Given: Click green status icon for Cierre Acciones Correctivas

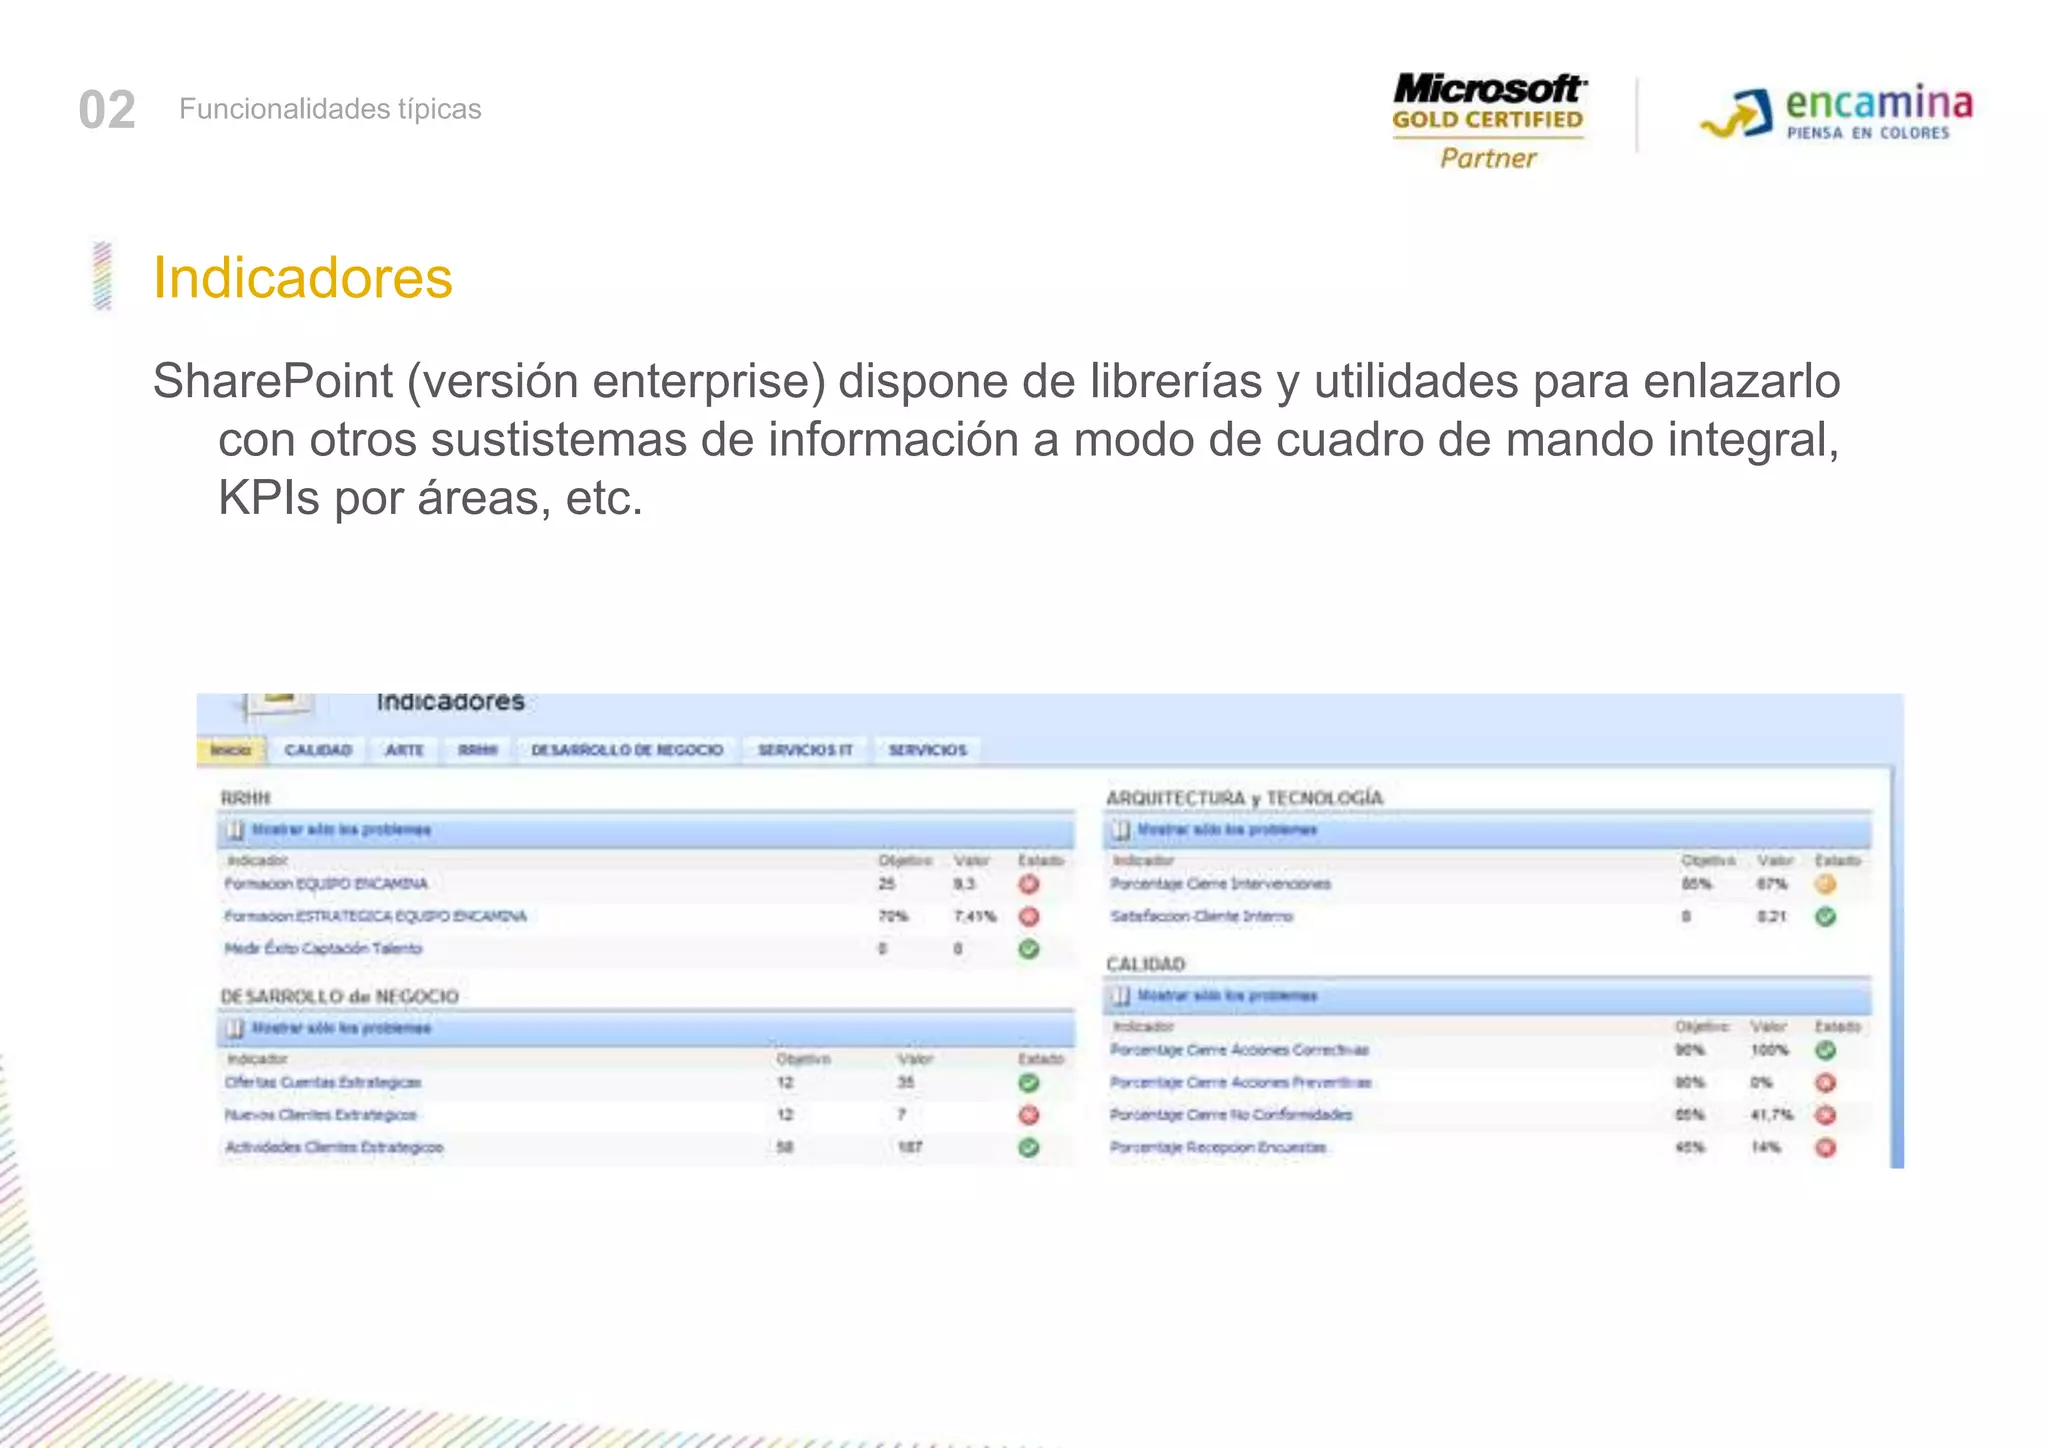Looking at the screenshot, I should coord(1825,1050).
